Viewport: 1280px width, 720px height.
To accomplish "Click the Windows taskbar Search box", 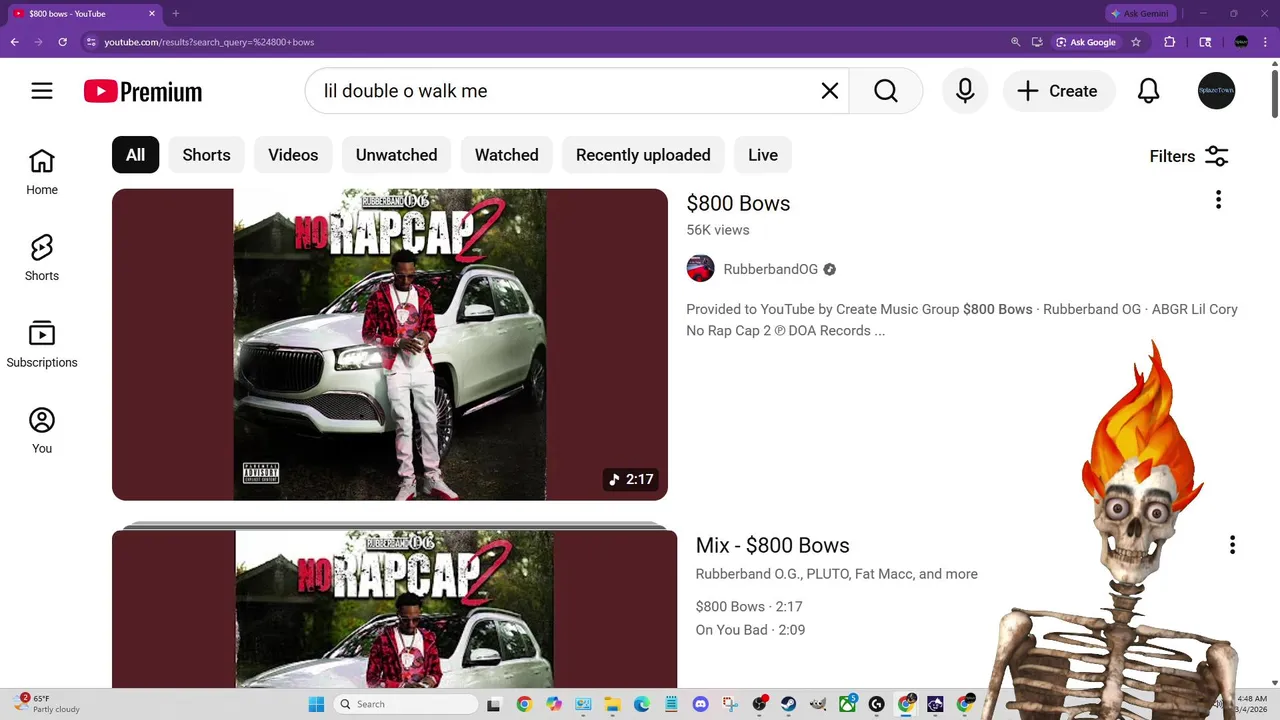I will (x=405, y=704).
